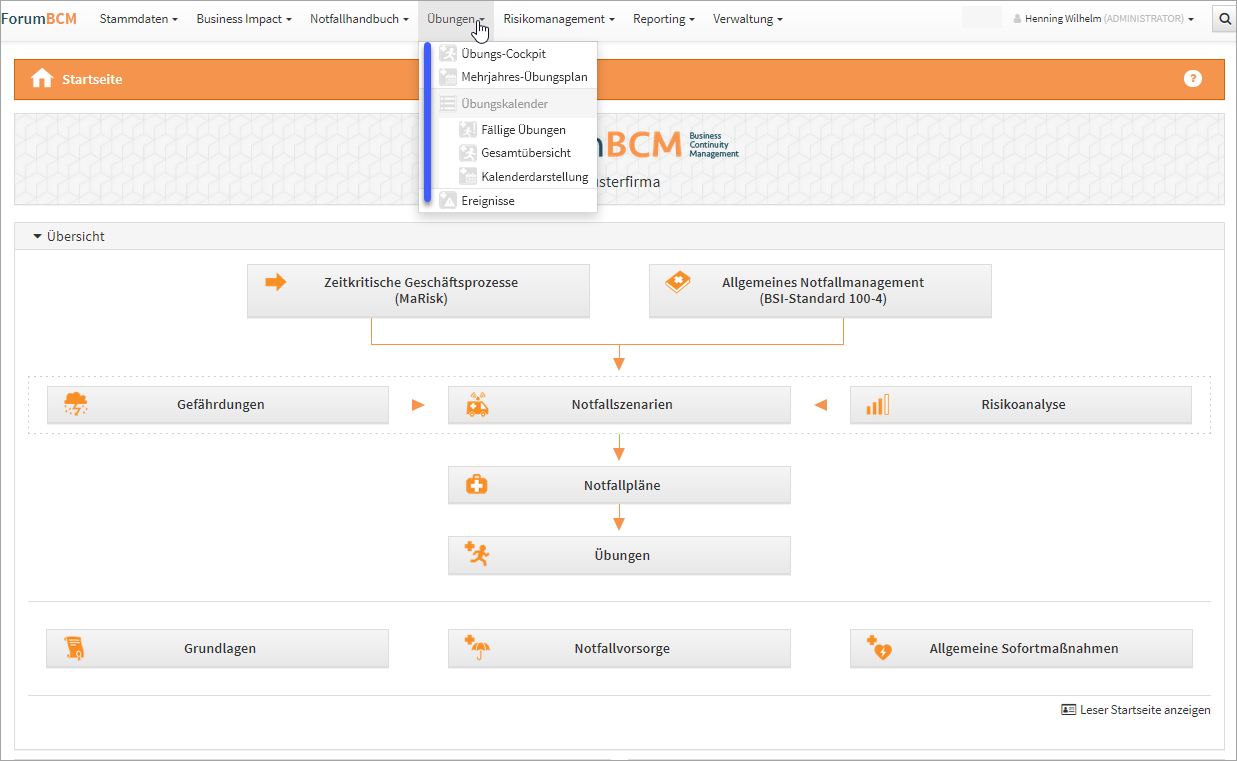Click the ForumBCM logo in the navbar
The height and width of the screenshot is (761, 1237).
39,19
